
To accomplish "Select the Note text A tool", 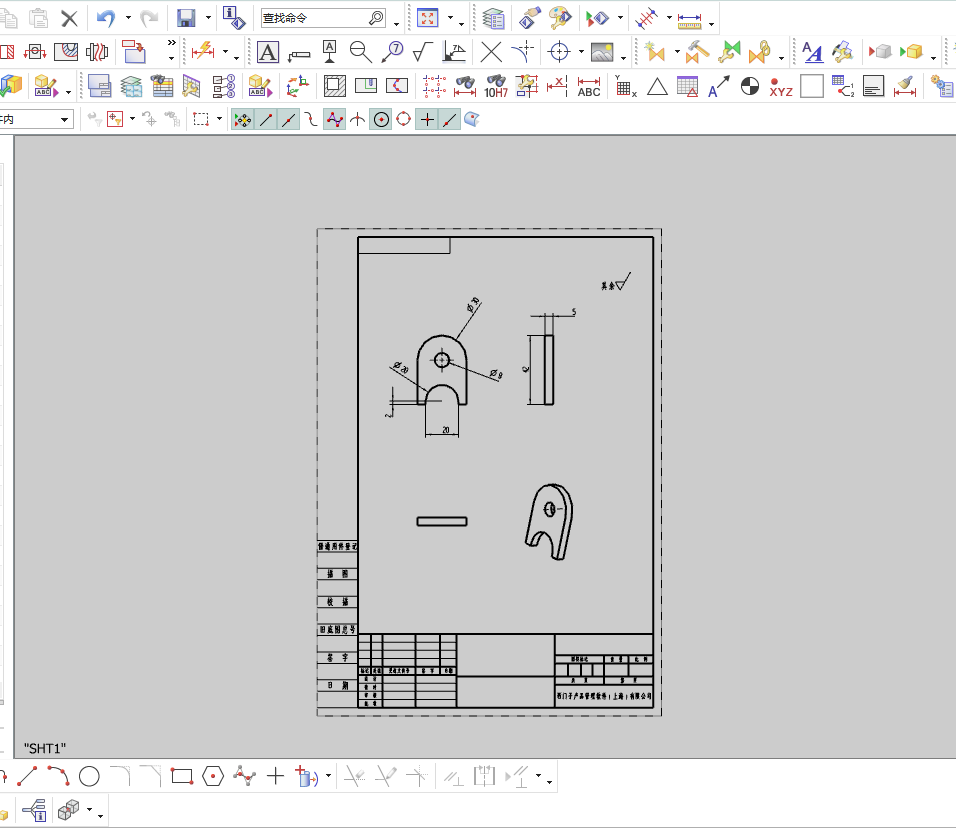I will point(268,52).
